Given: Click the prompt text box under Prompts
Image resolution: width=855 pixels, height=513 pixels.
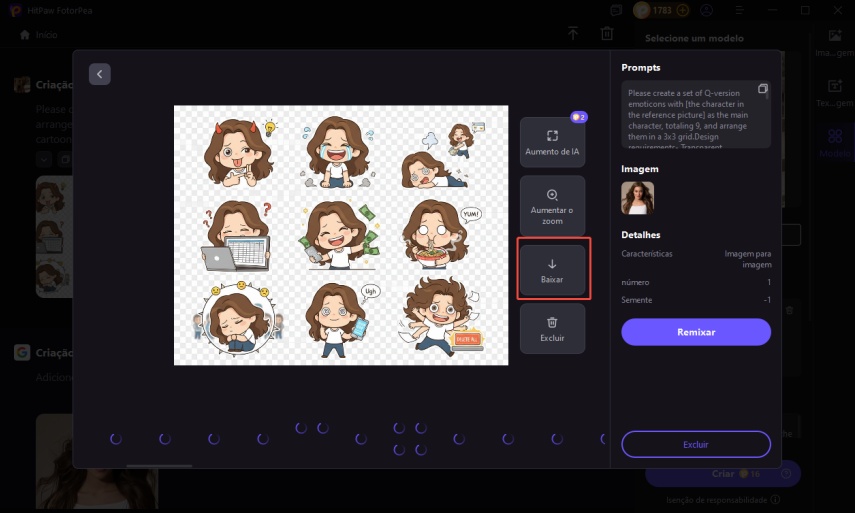Looking at the screenshot, I should [690, 115].
